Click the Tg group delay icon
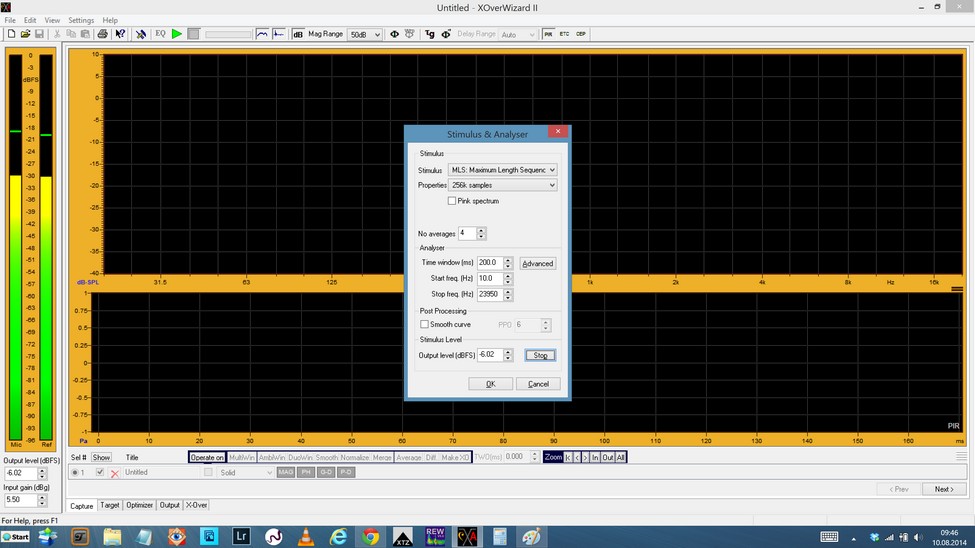 pyautogui.click(x=430, y=34)
